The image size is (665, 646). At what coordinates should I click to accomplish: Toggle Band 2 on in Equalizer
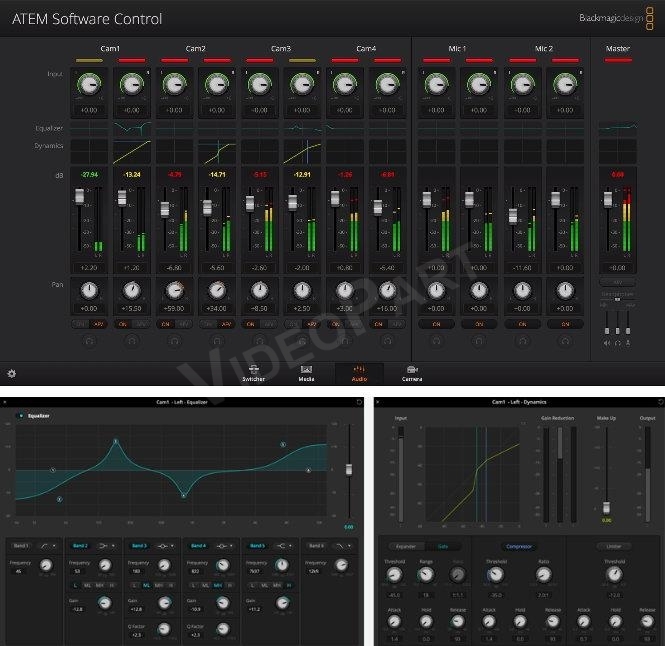pyautogui.click(x=80, y=545)
